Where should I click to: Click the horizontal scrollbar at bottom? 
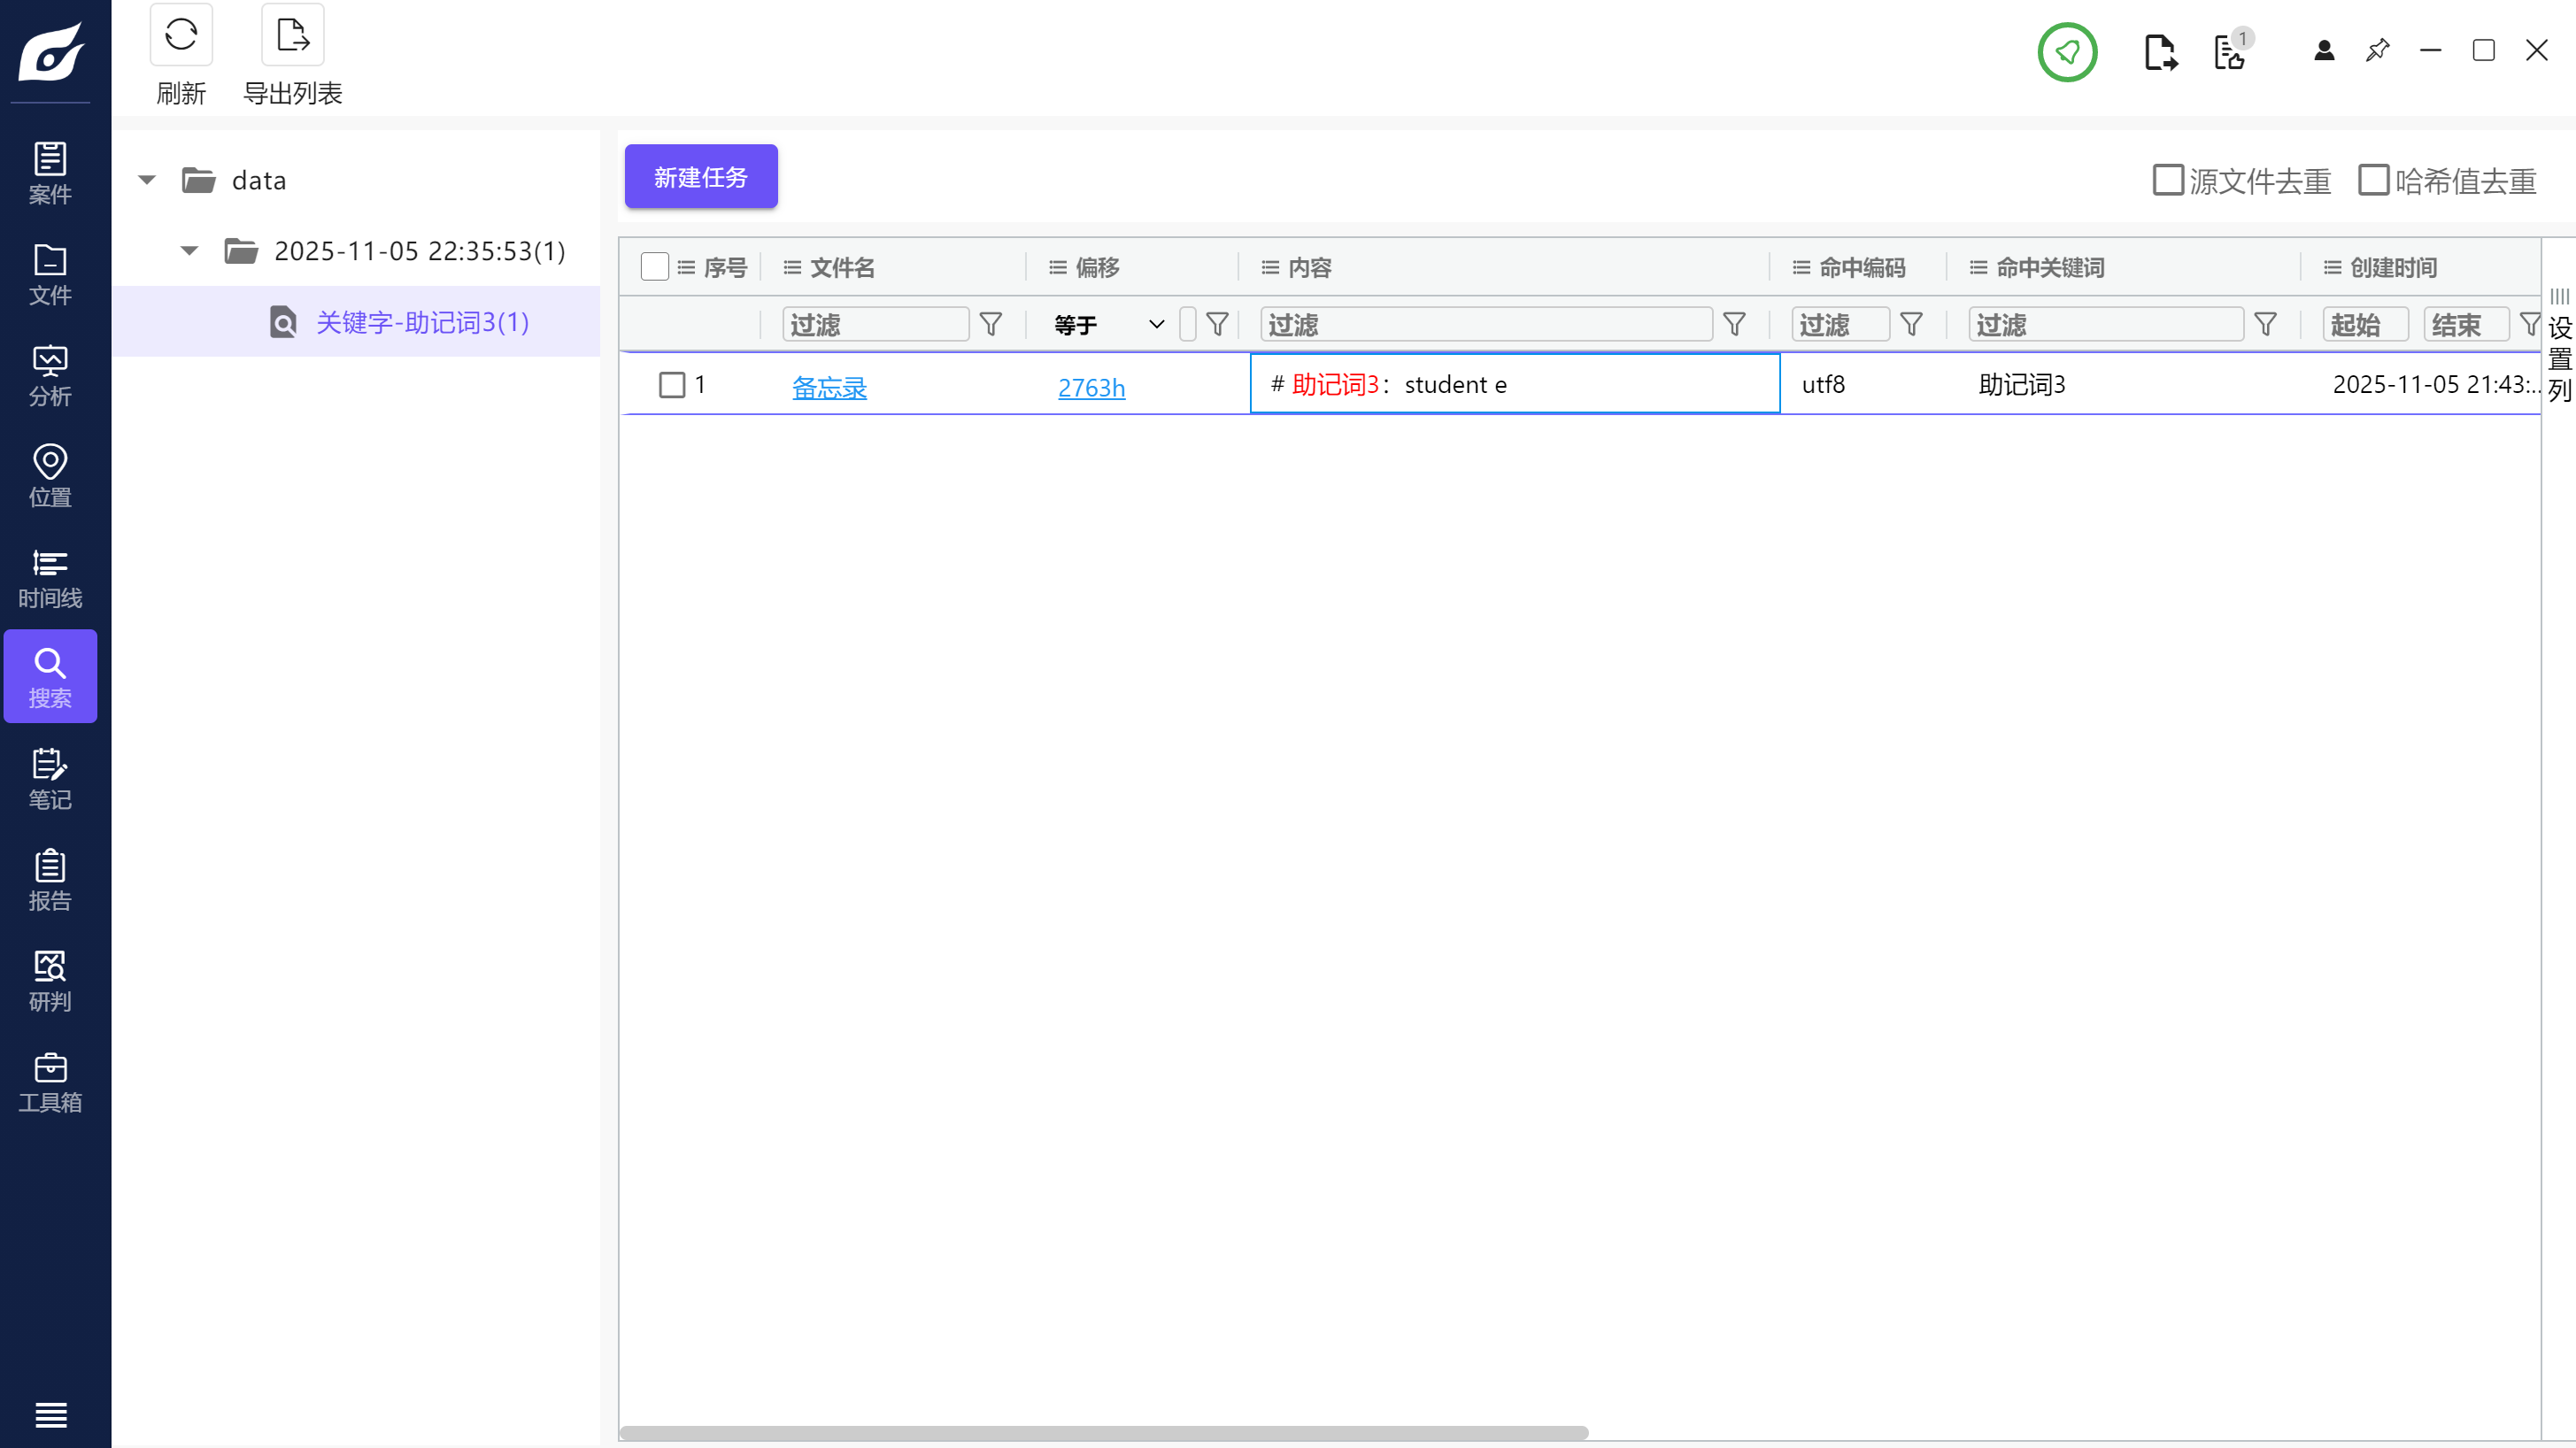1103,1432
